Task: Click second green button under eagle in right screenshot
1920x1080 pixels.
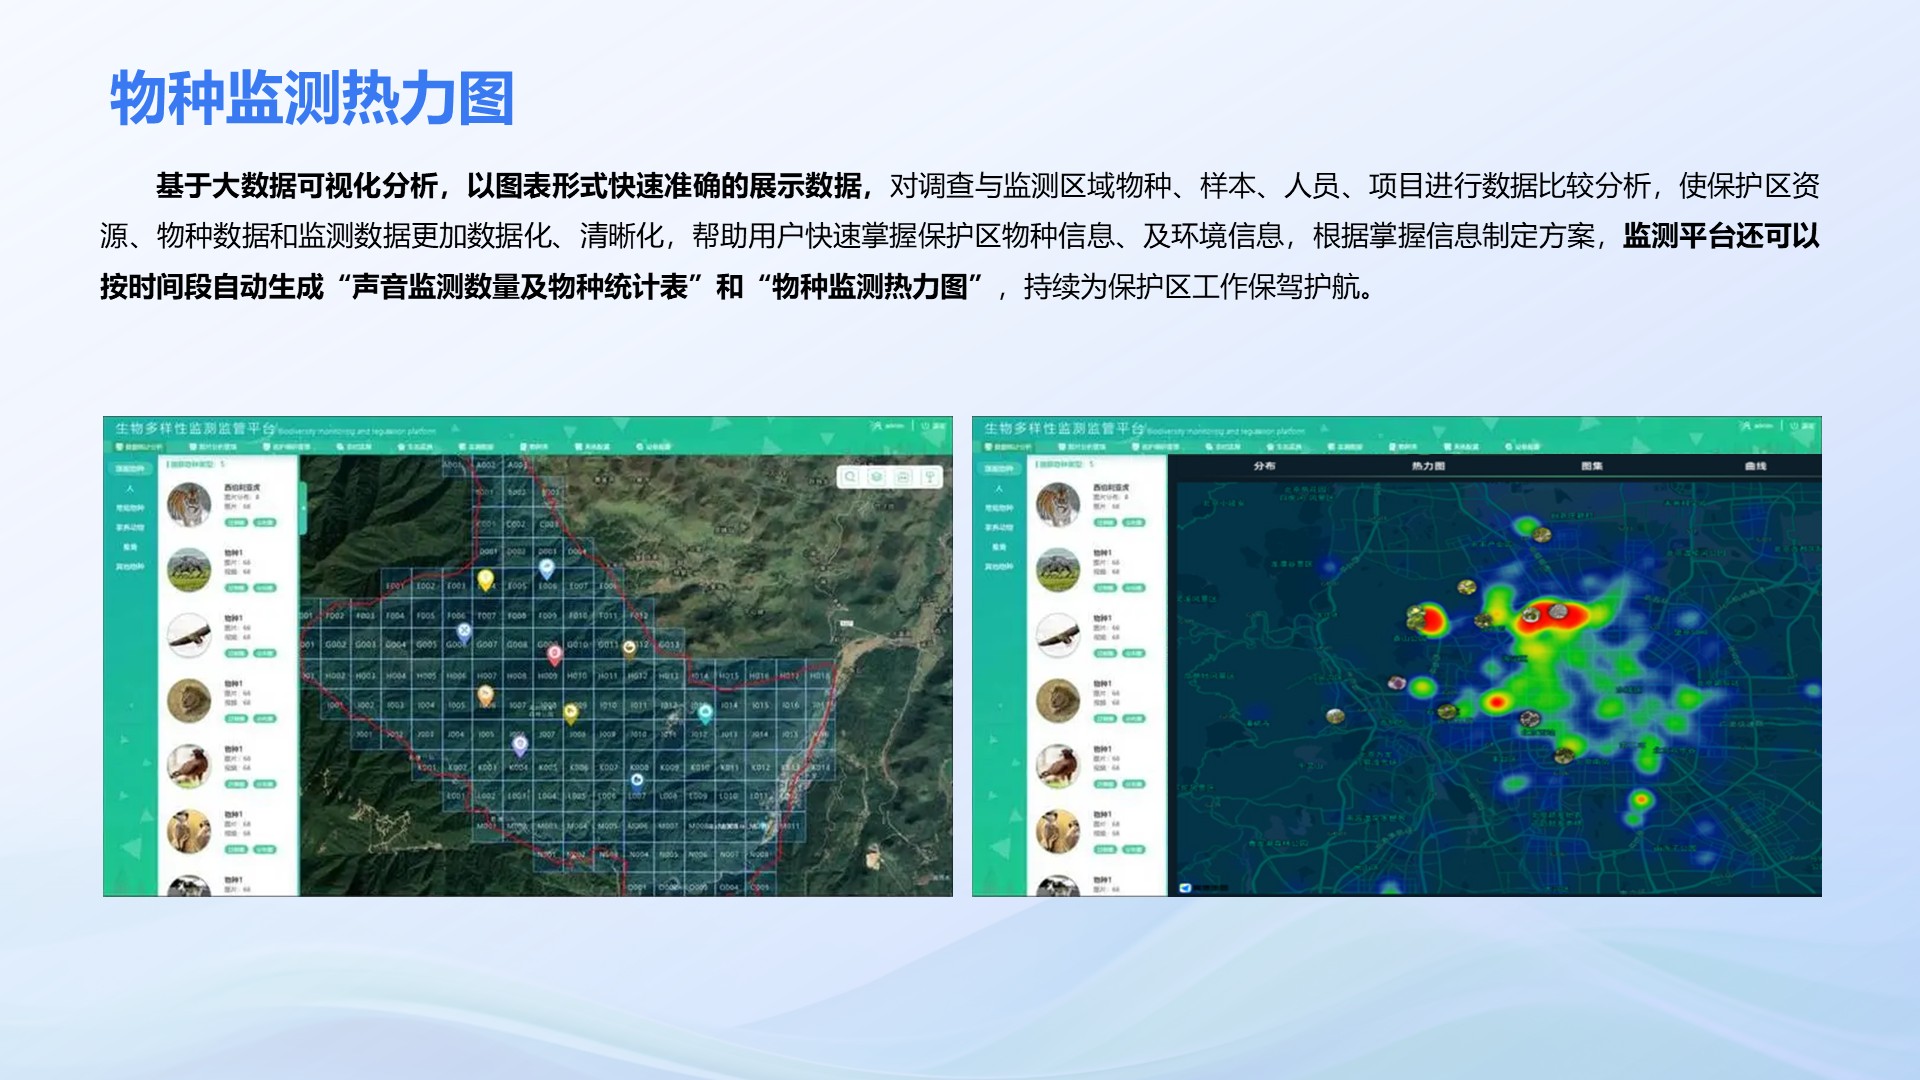Action: (1133, 653)
